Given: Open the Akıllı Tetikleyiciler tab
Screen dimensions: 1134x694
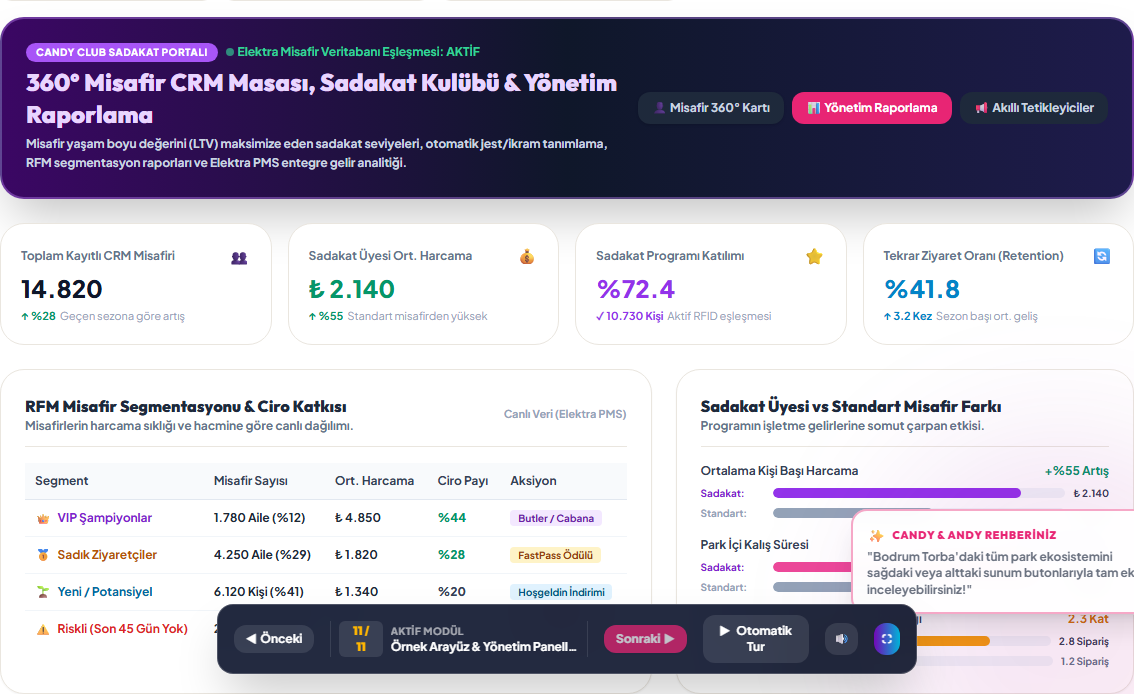Looking at the screenshot, I should coord(1033,108).
